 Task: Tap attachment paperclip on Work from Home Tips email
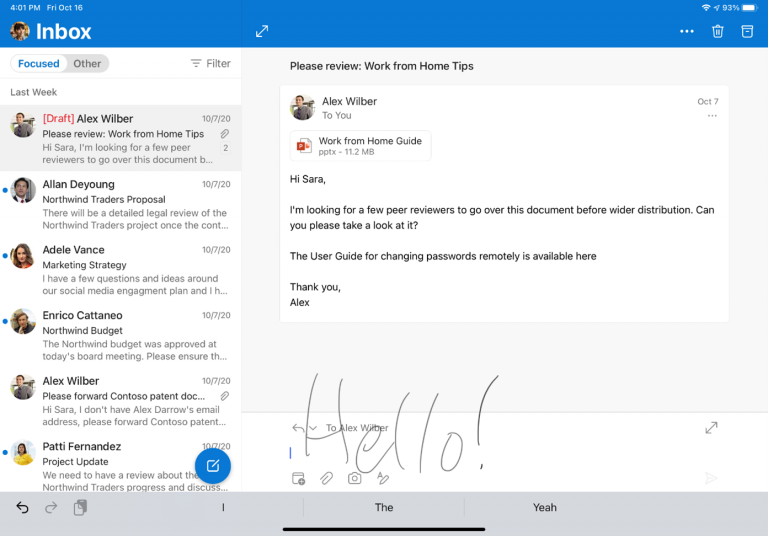[x=224, y=134]
